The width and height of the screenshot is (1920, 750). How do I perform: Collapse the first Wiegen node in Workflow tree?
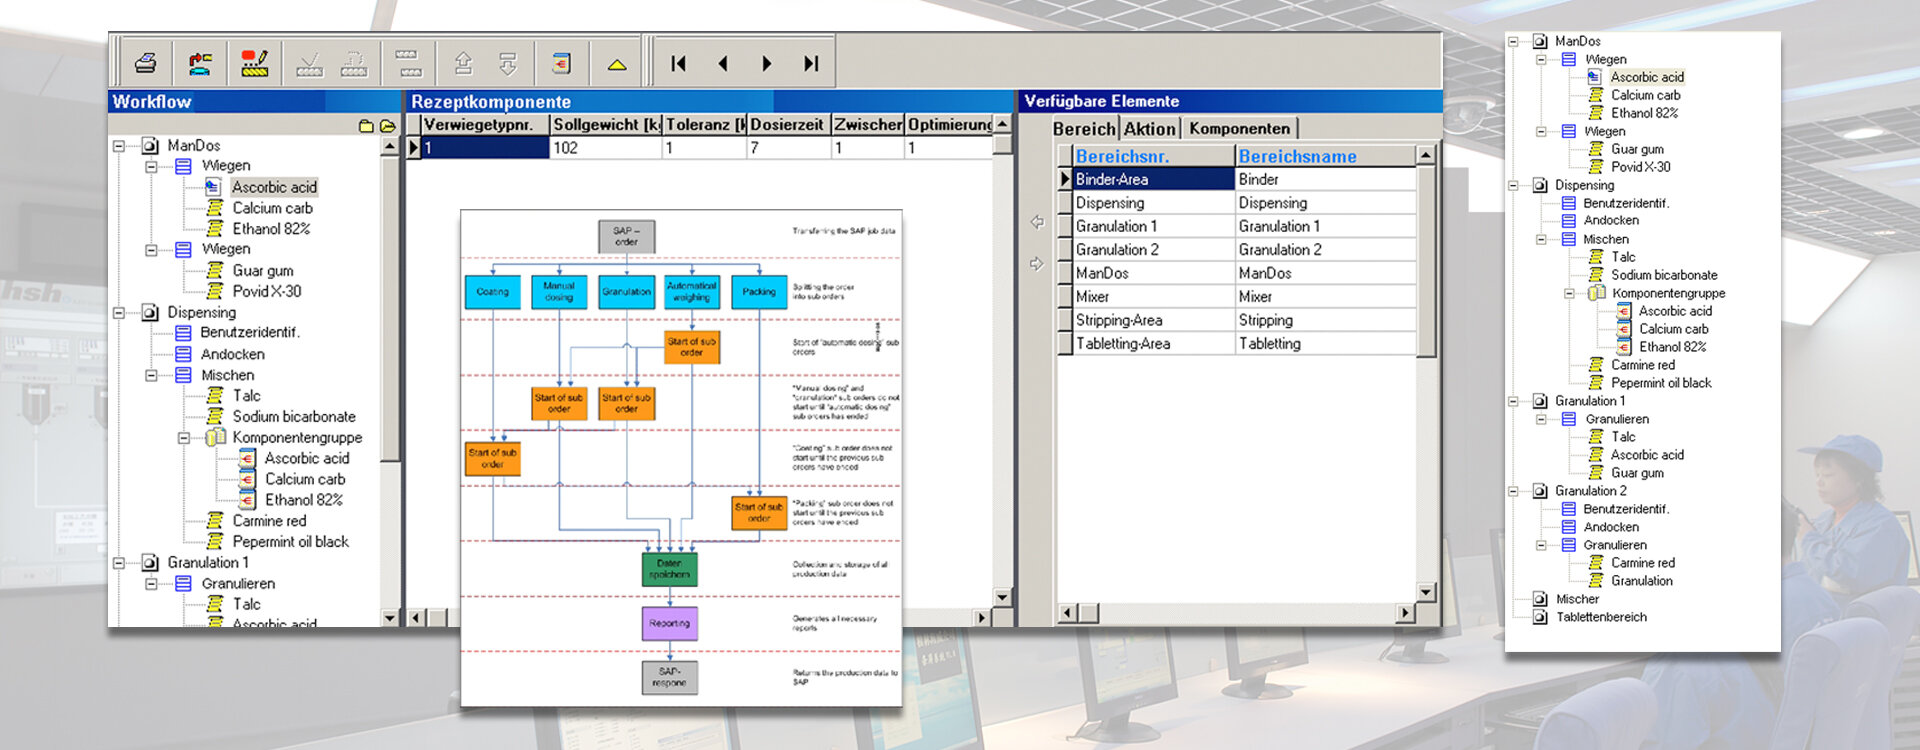151,167
